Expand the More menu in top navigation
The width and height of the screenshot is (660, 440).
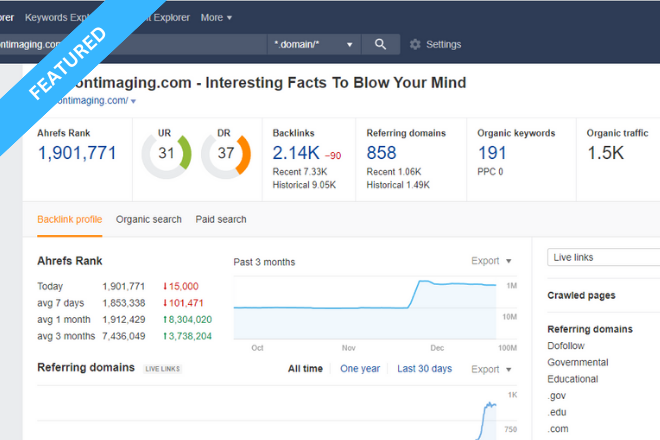coord(216,17)
